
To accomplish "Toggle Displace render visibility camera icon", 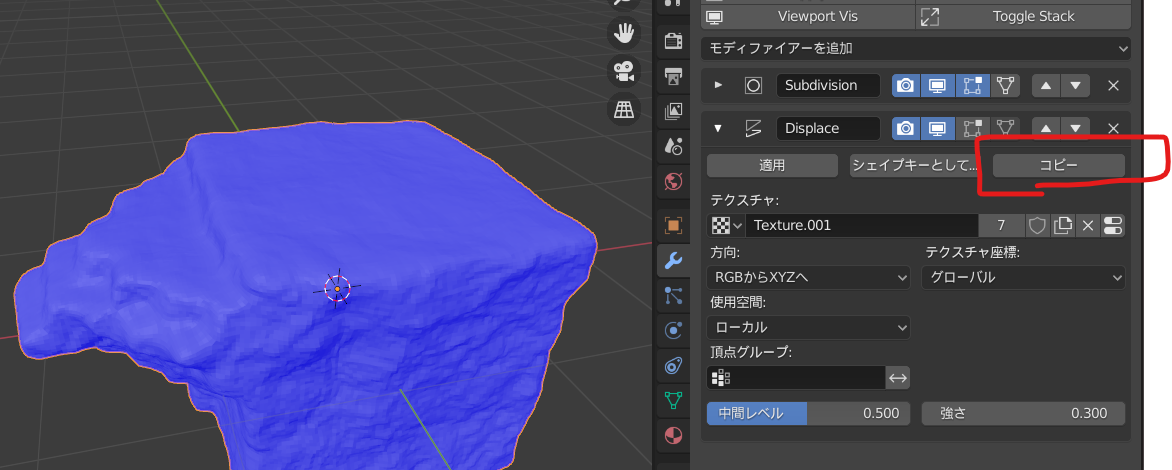I will (906, 129).
